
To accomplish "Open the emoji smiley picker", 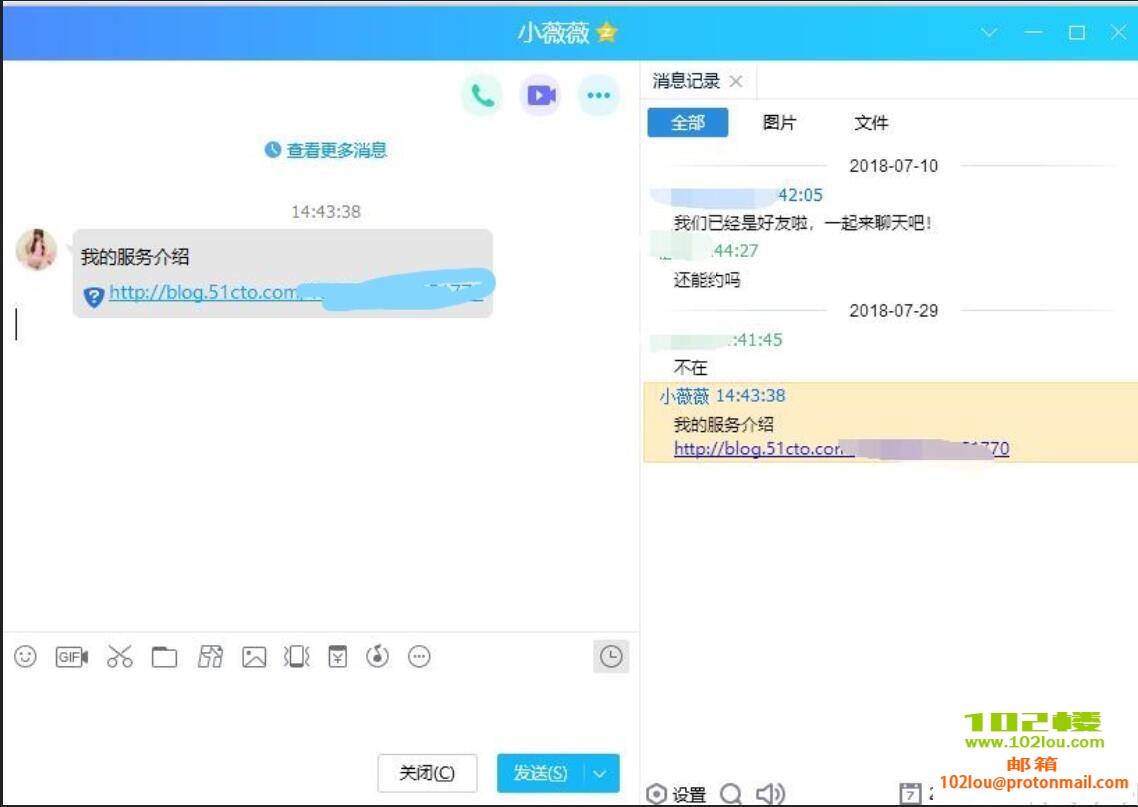I will pyautogui.click(x=26, y=657).
